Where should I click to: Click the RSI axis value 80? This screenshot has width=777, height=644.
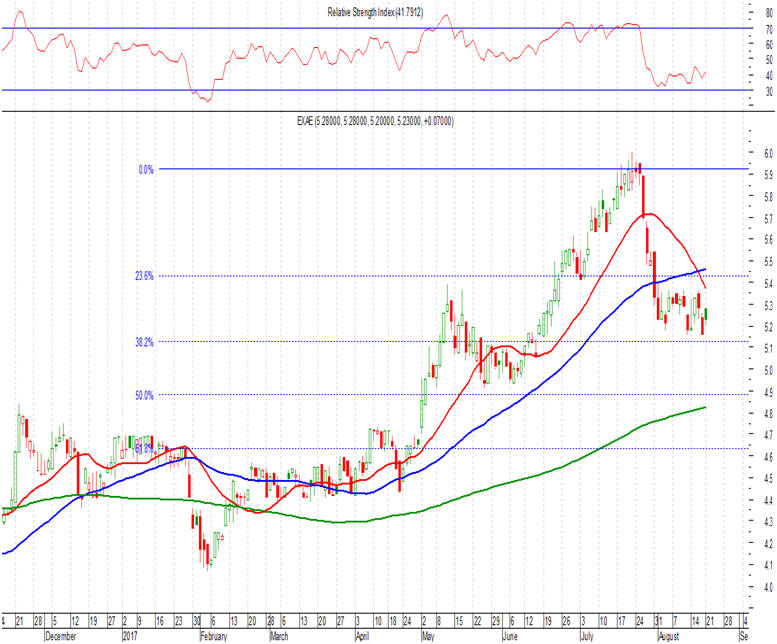click(x=769, y=13)
